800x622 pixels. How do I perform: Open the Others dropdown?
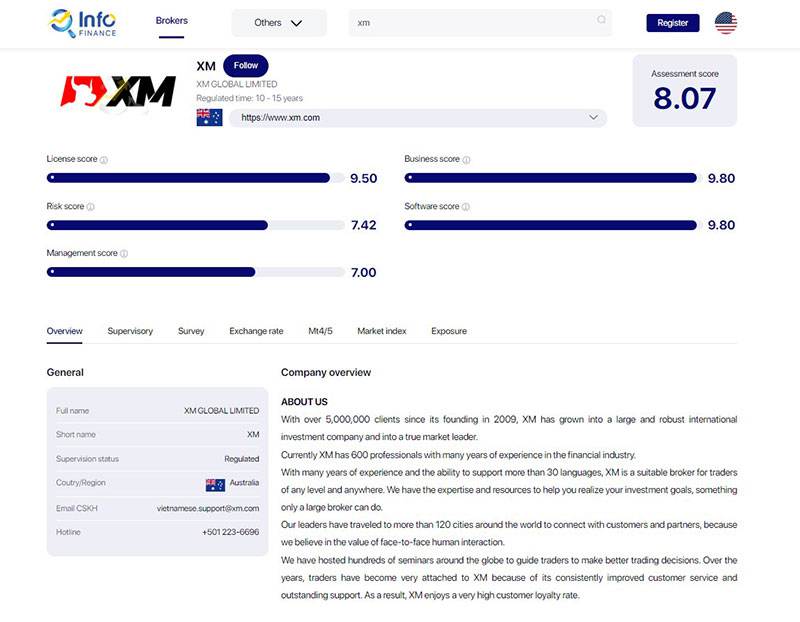coord(279,23)
